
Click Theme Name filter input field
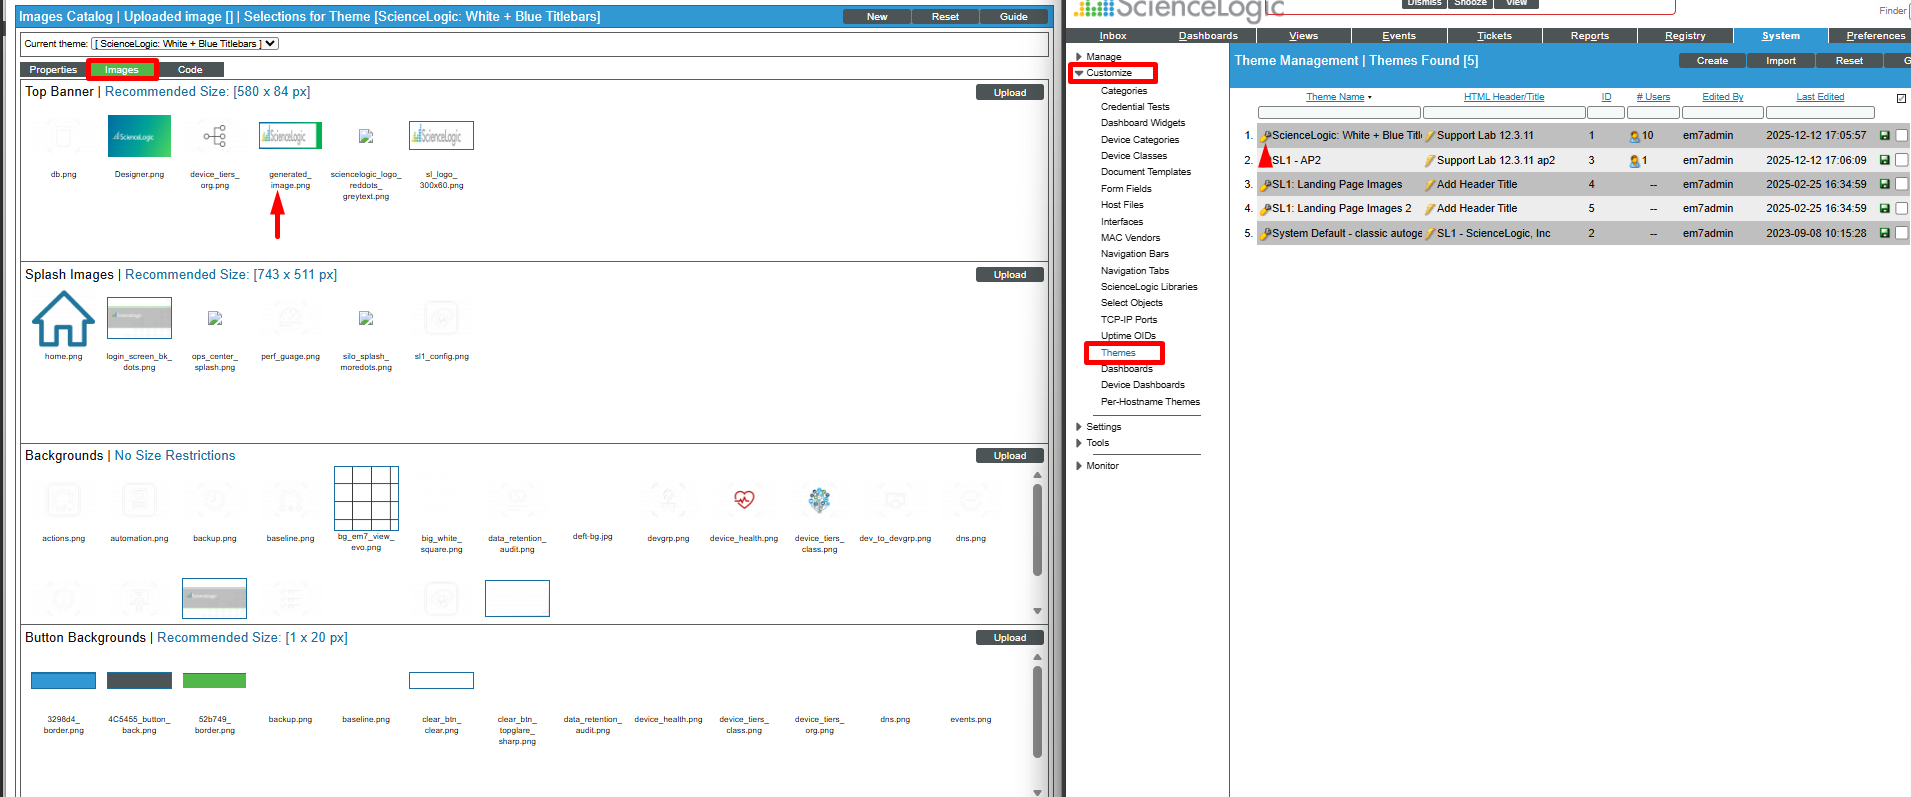[x=1339, y=113]
